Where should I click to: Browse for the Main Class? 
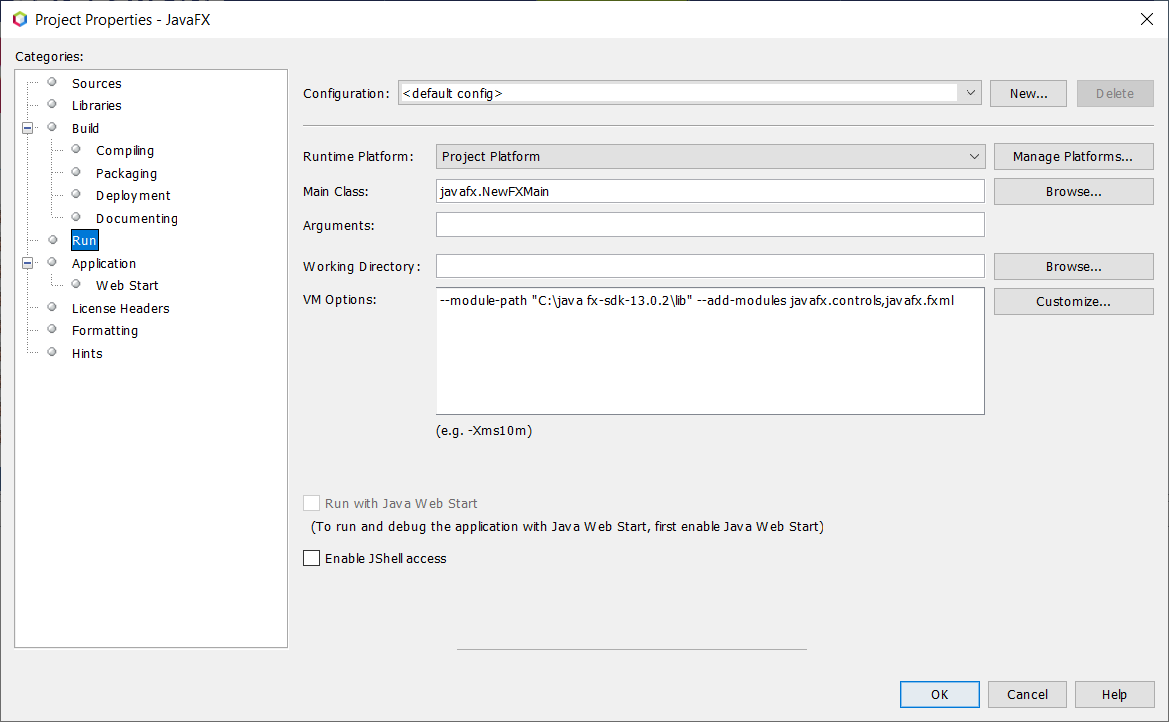[x=1073, y=192]
